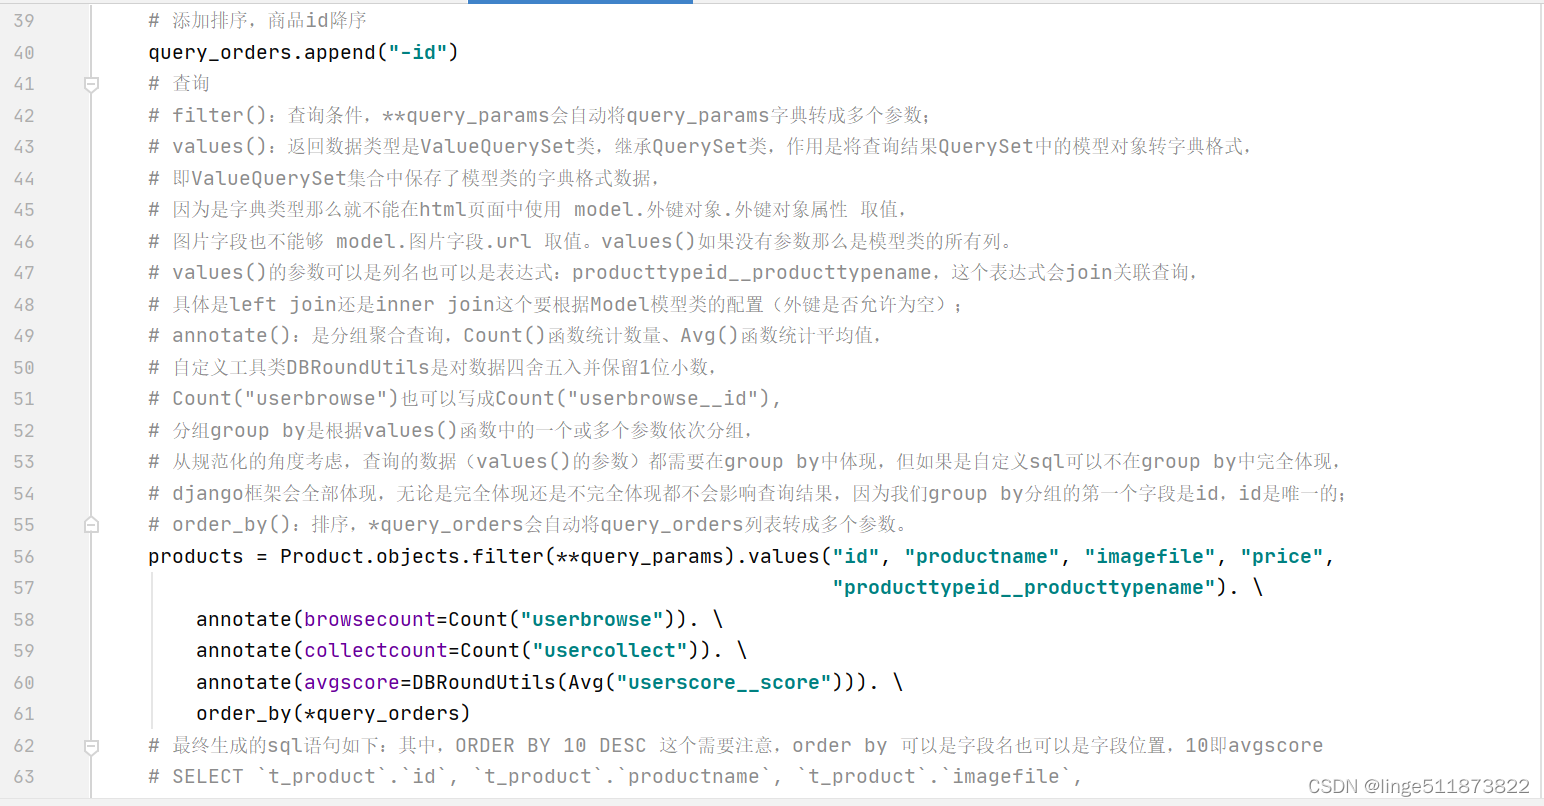Click the "producttypeid__producttypename" string on line 57
Viewport: 1544px width, 806px height.
click(x=1023, y=587)
